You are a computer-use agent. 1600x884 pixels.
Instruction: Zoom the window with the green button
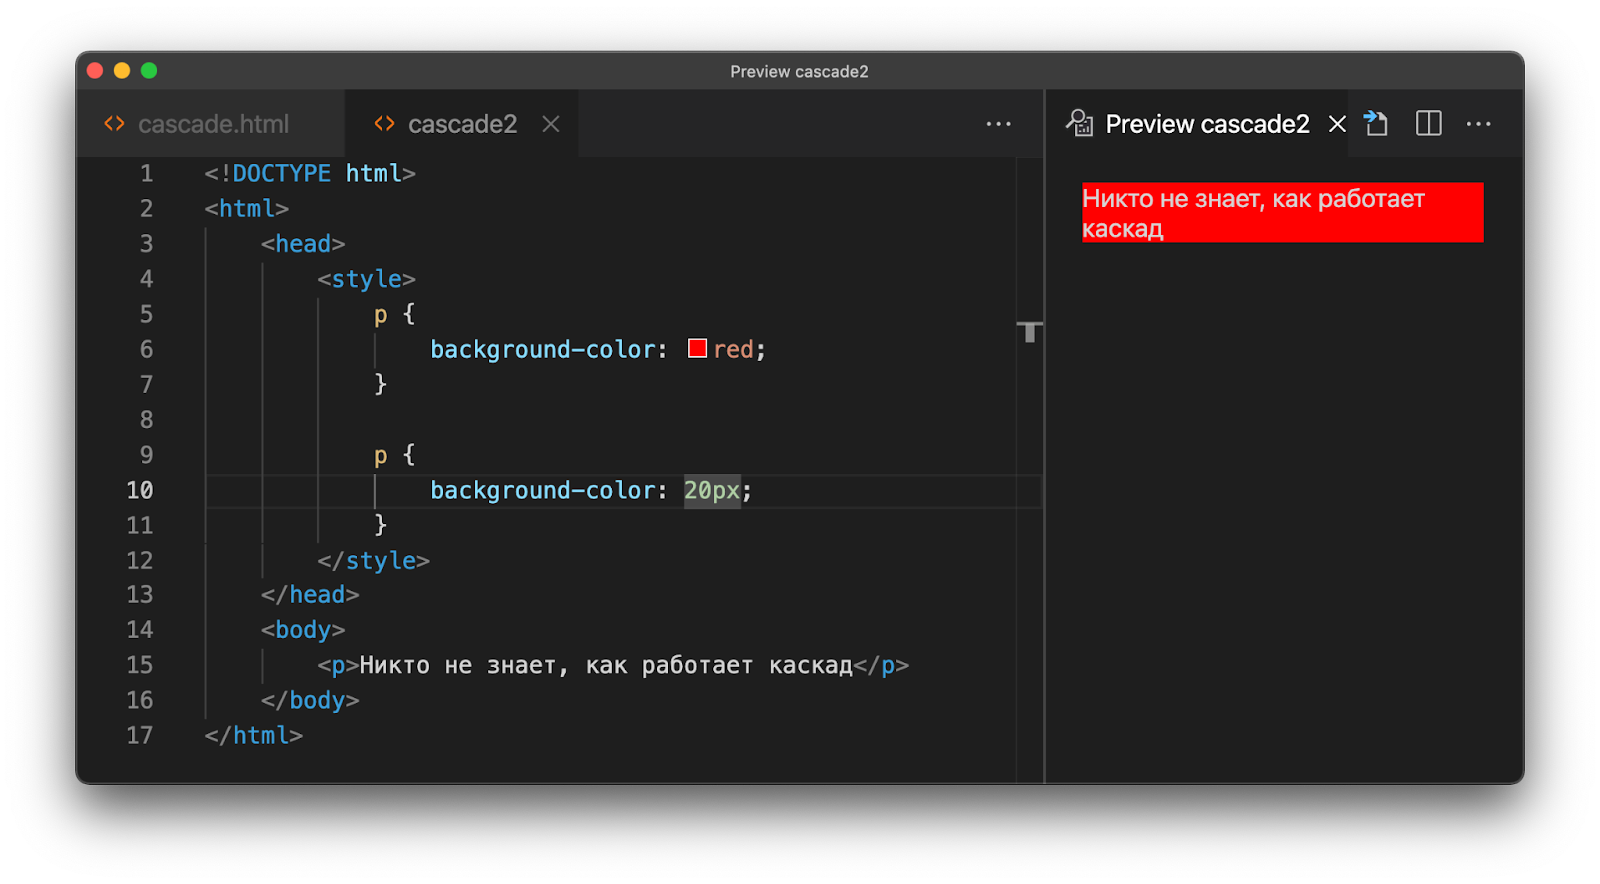click(149, 70)
